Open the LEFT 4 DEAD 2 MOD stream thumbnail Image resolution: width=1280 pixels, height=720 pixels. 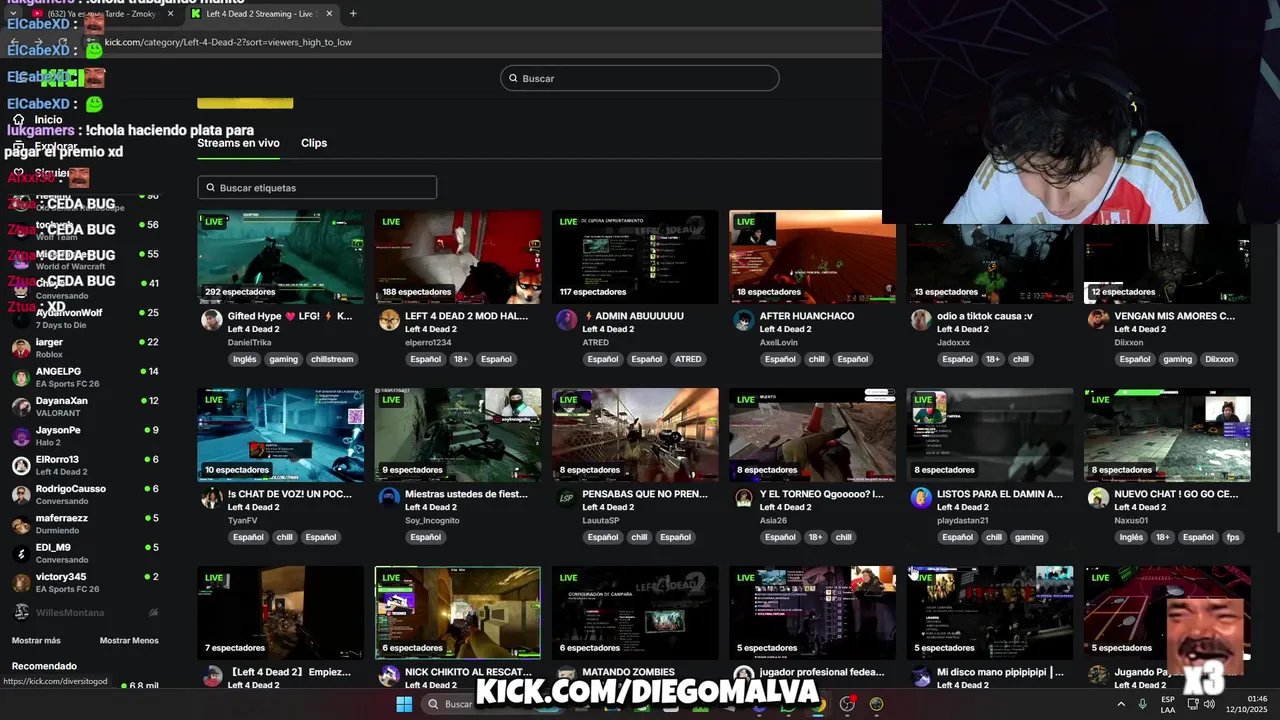(458, 257)
